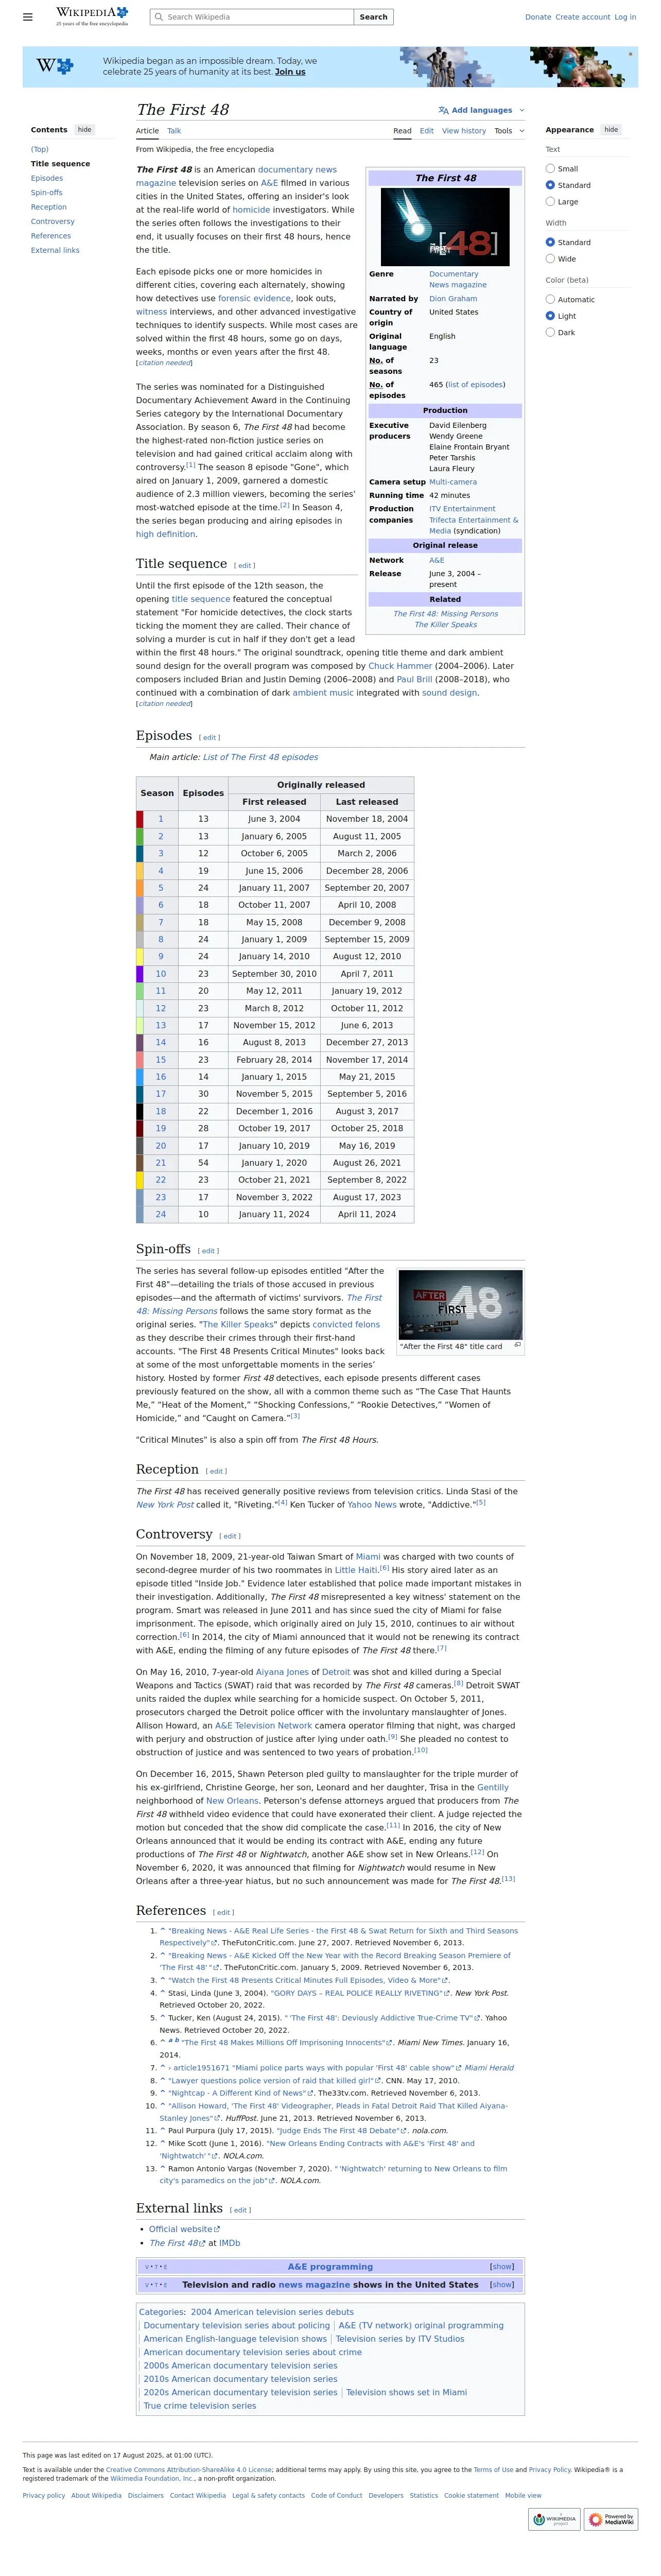661x2576 pixels.
Task: Jump to Spin-offs in Contents
Action: (x=47, y=193)
